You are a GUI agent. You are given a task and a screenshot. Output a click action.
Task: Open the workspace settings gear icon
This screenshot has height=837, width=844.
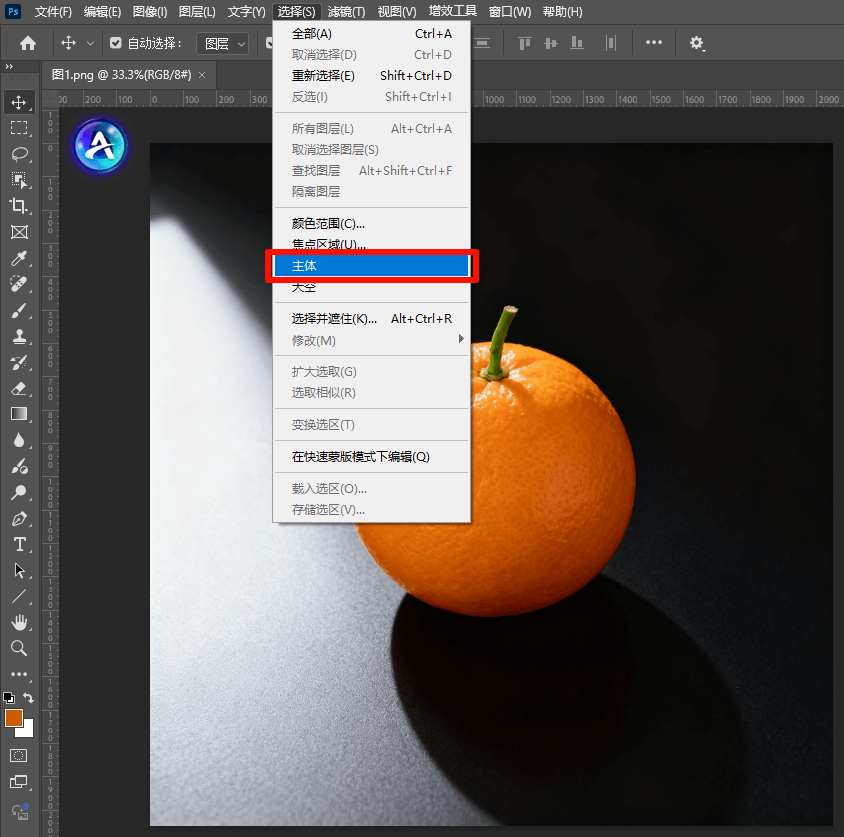697,43
